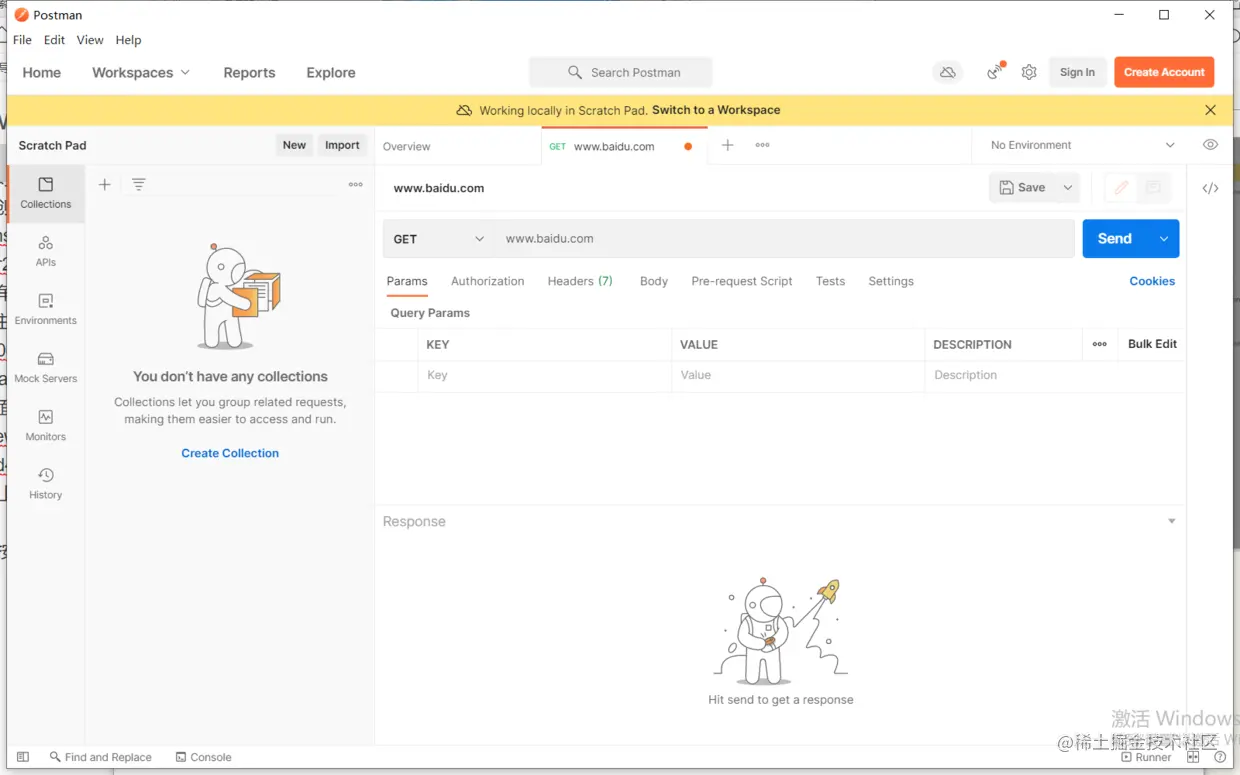Open the query params column options dots

(x=1100, y=344)
